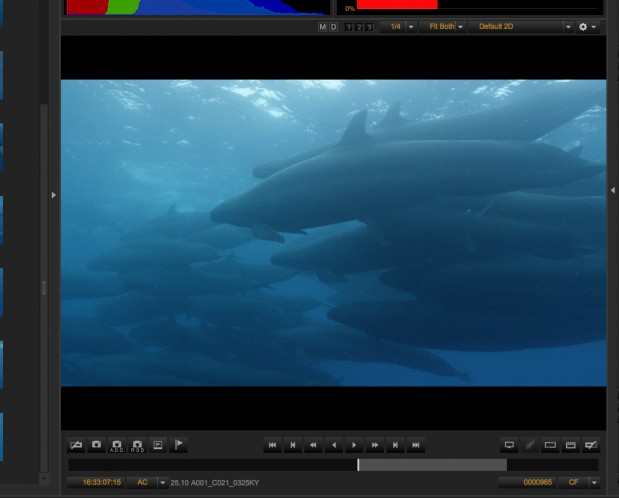Click the camera RSD icon

[x=137, y=445]
